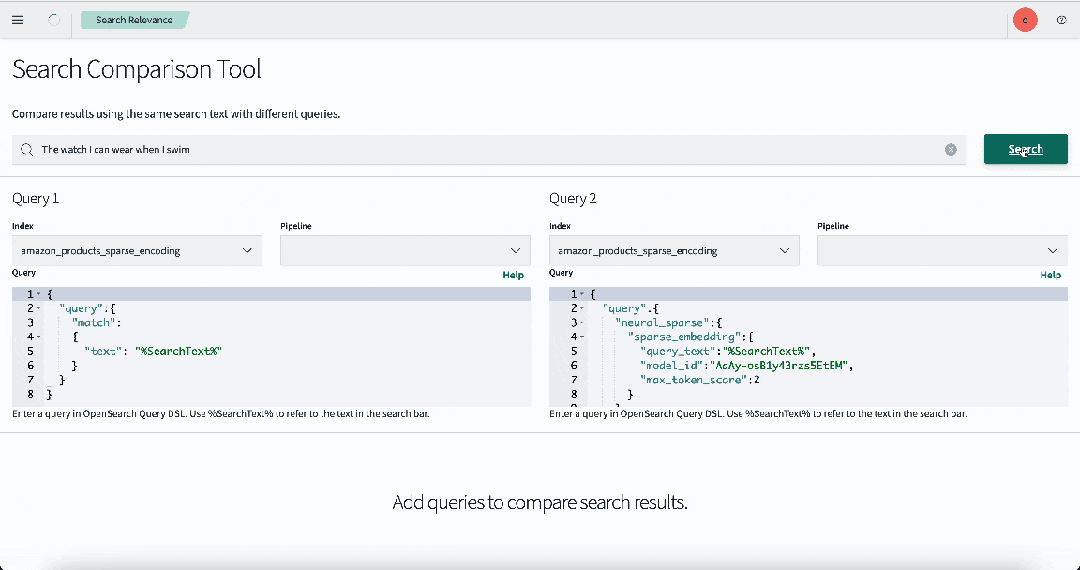Select the Search Relevance breadcrumb

134,20
